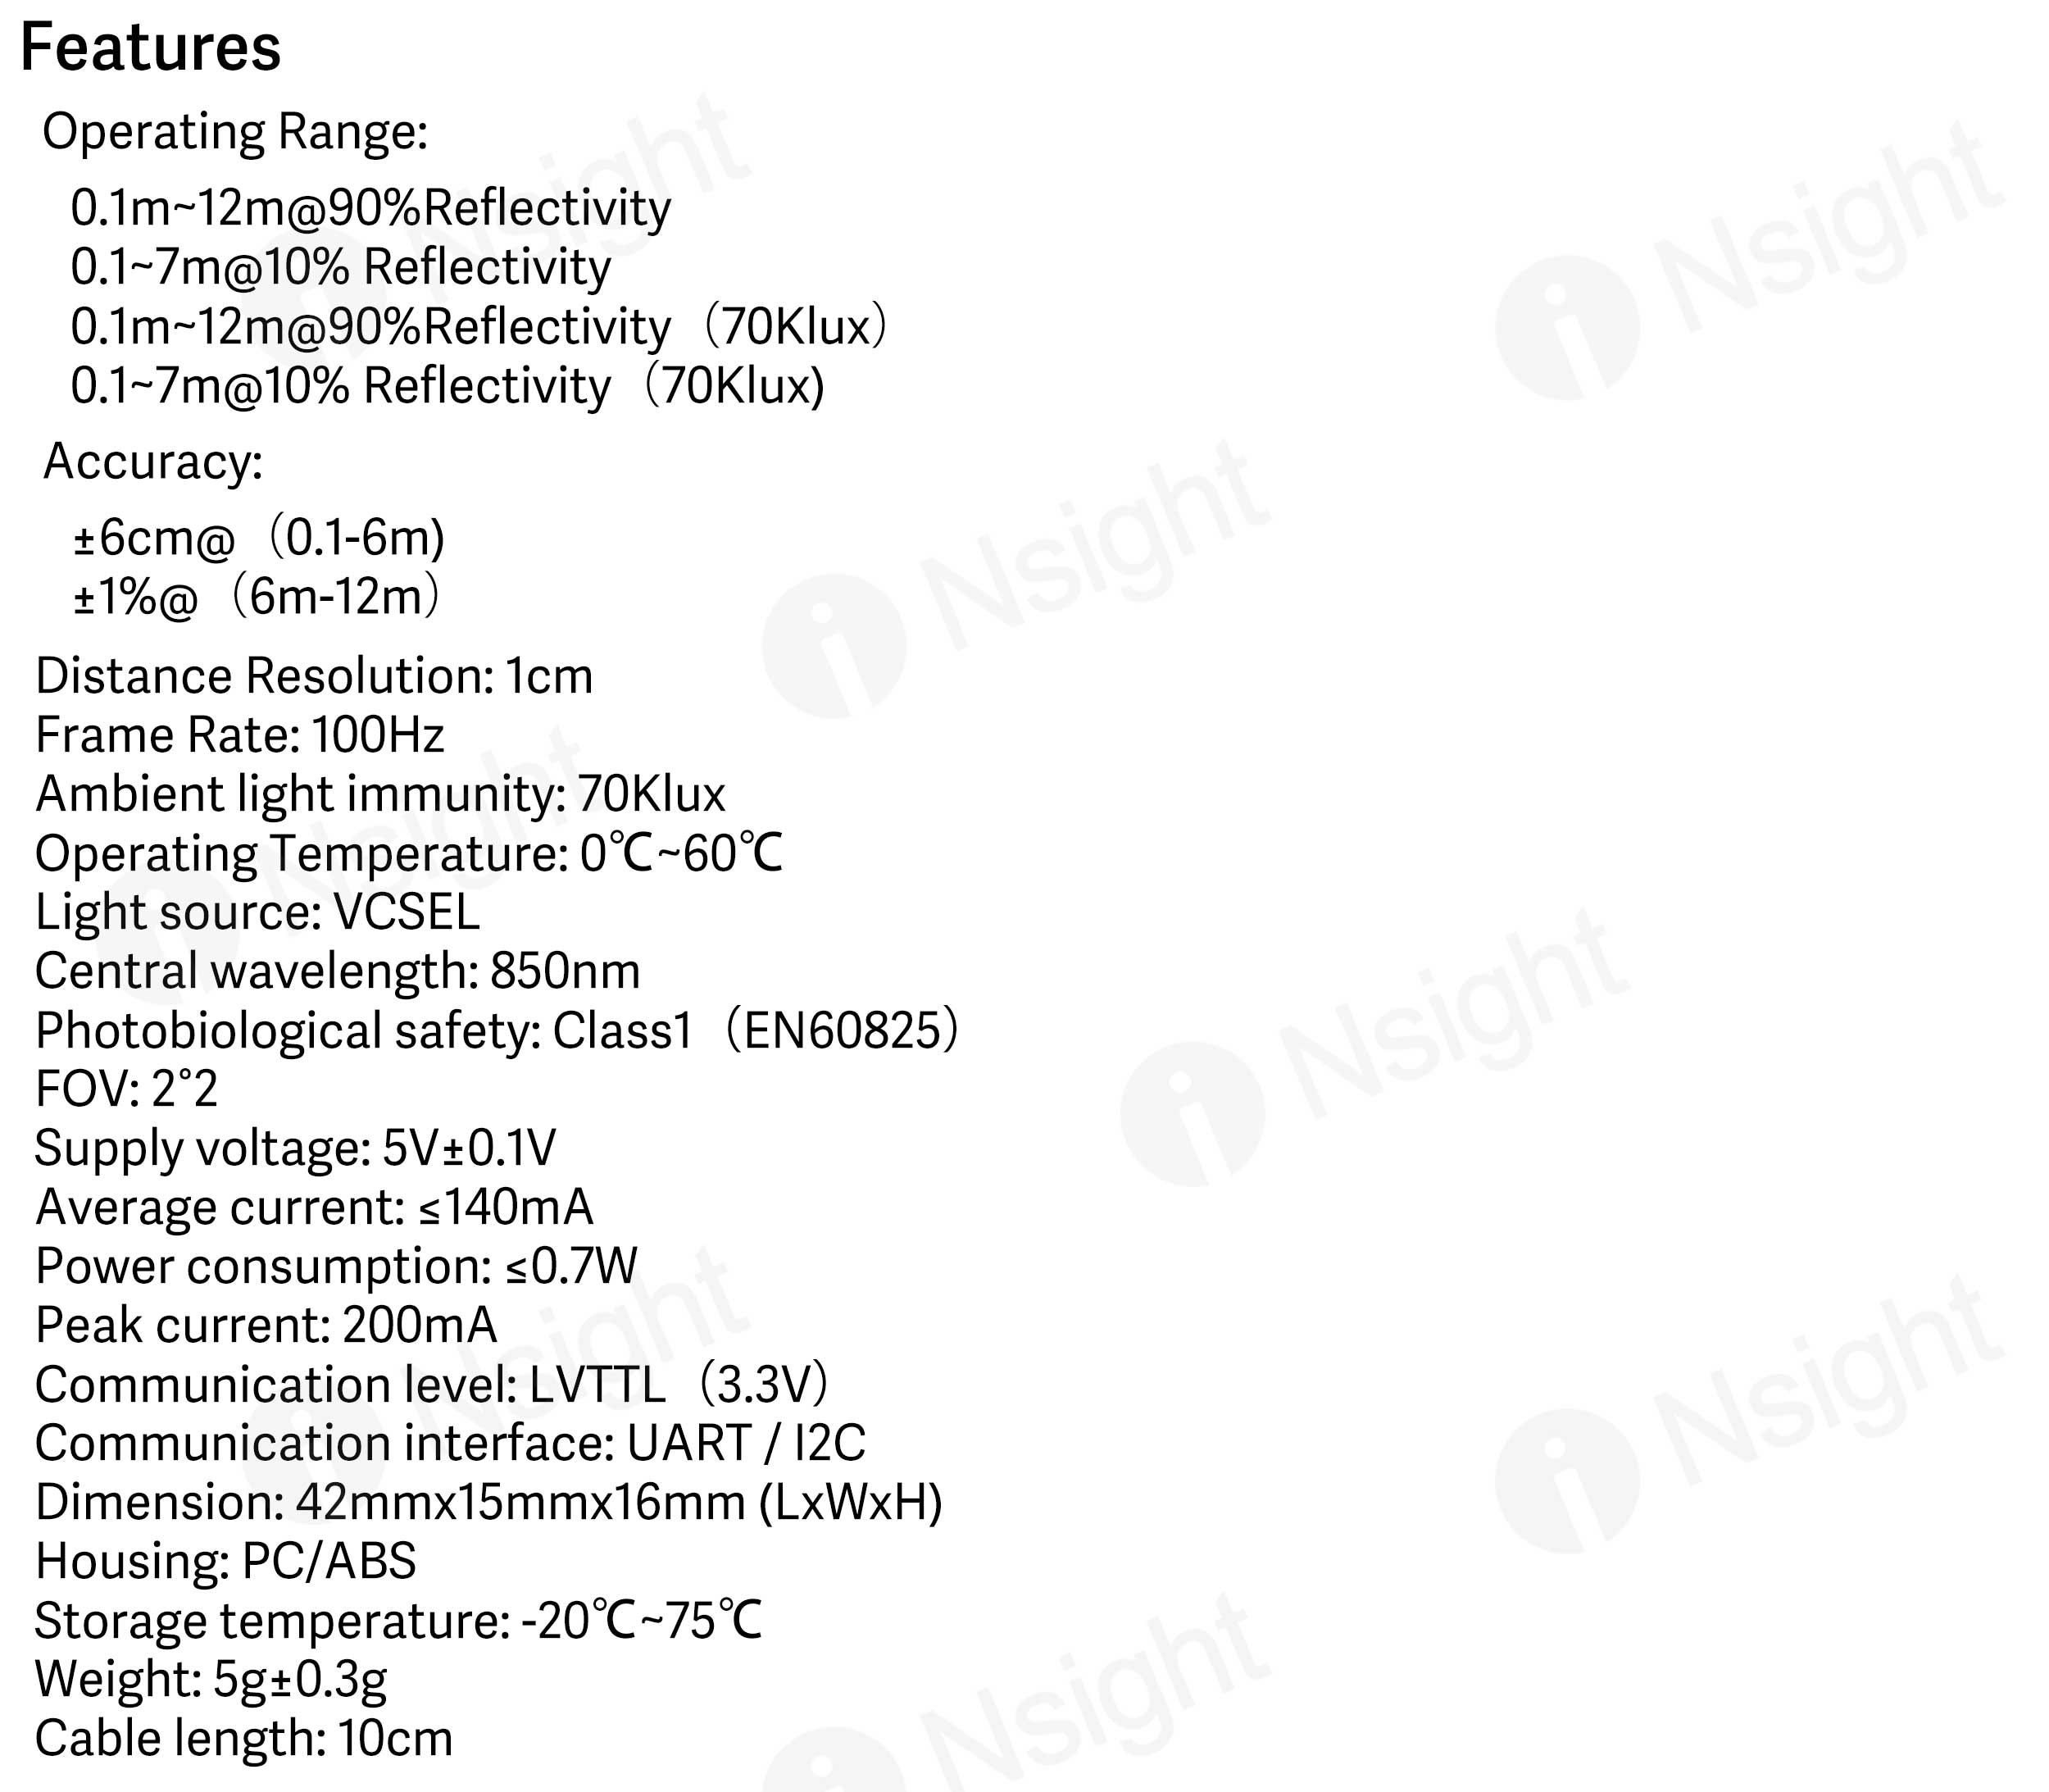The image size is (2049, 1792).
Task: Click the Accuracy label
Action: tap(153, 462)
